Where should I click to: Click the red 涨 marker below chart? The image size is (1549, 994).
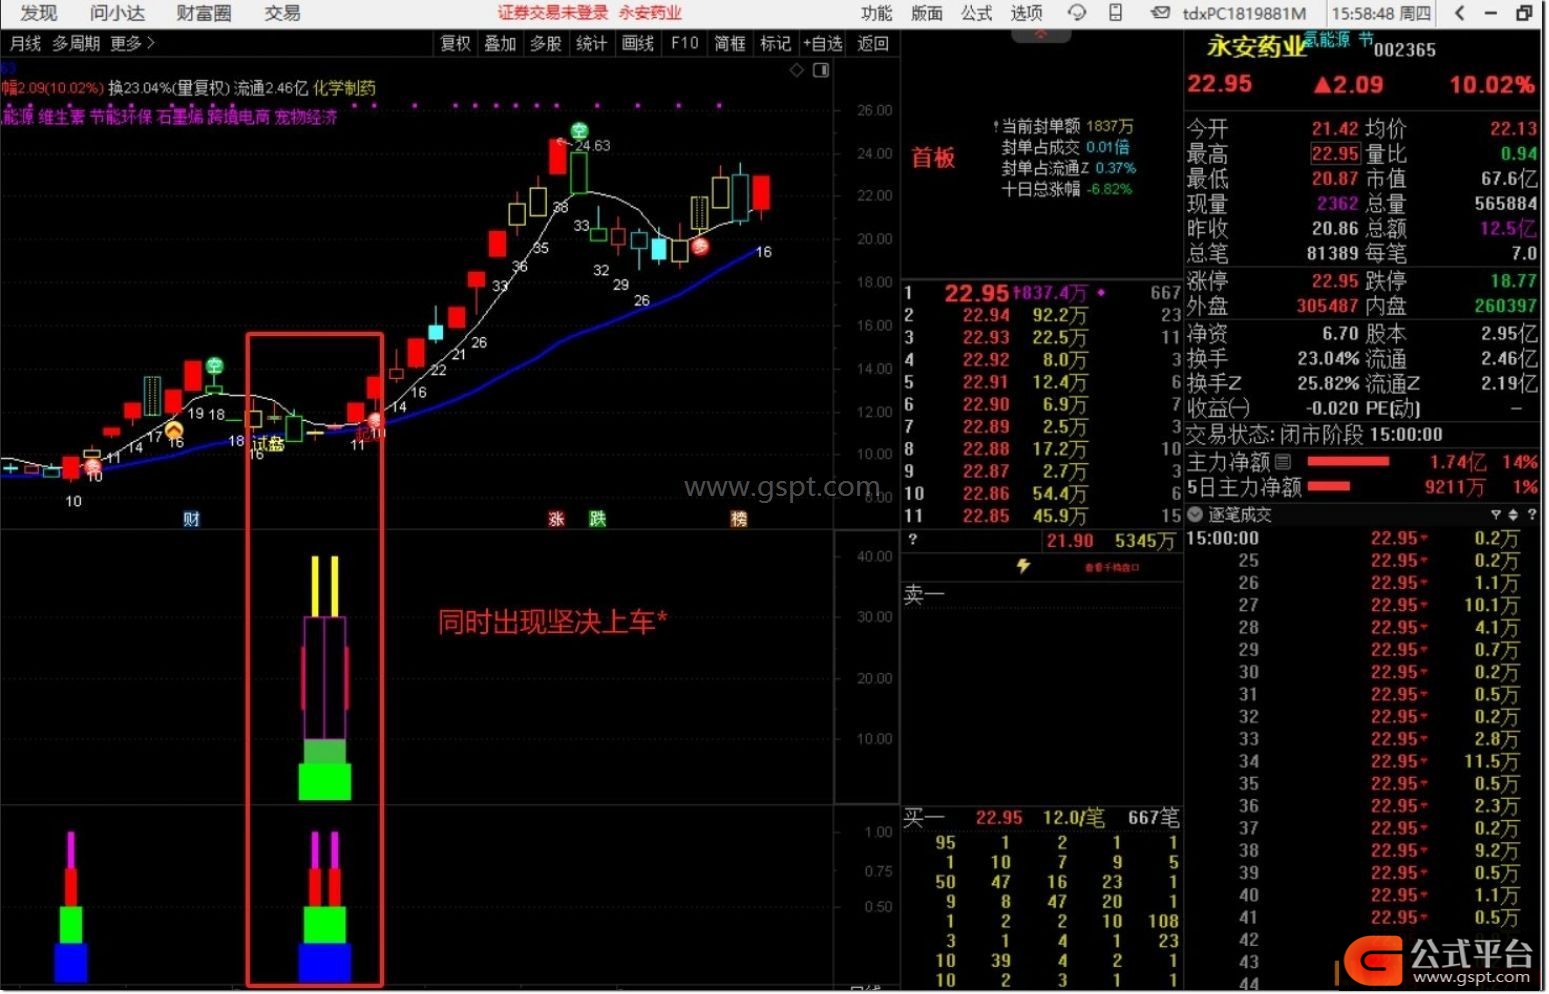pos(557,518)
